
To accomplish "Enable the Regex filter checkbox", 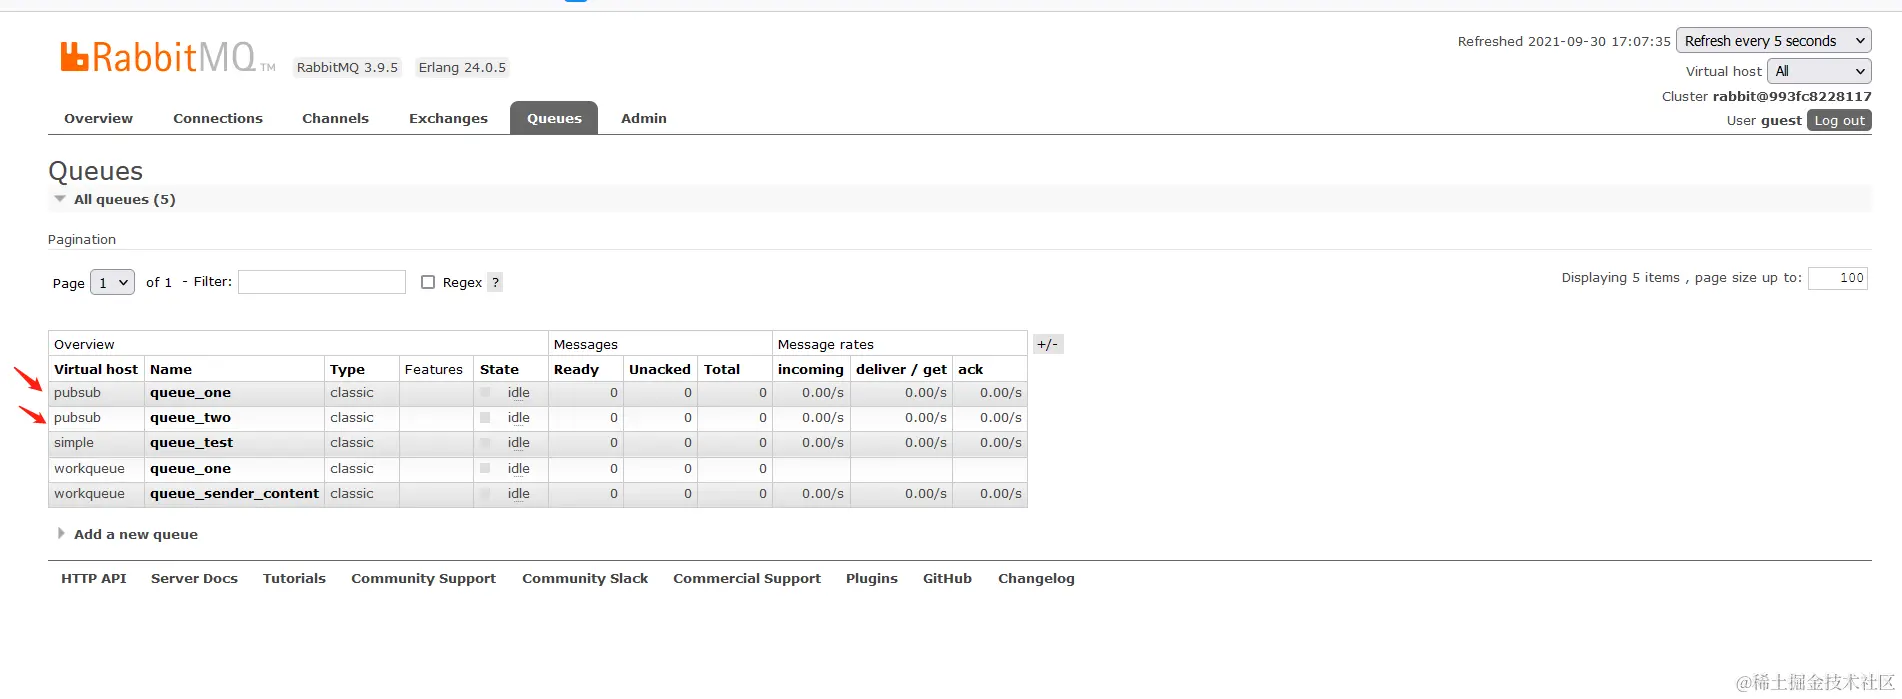I will pos(428,282).
